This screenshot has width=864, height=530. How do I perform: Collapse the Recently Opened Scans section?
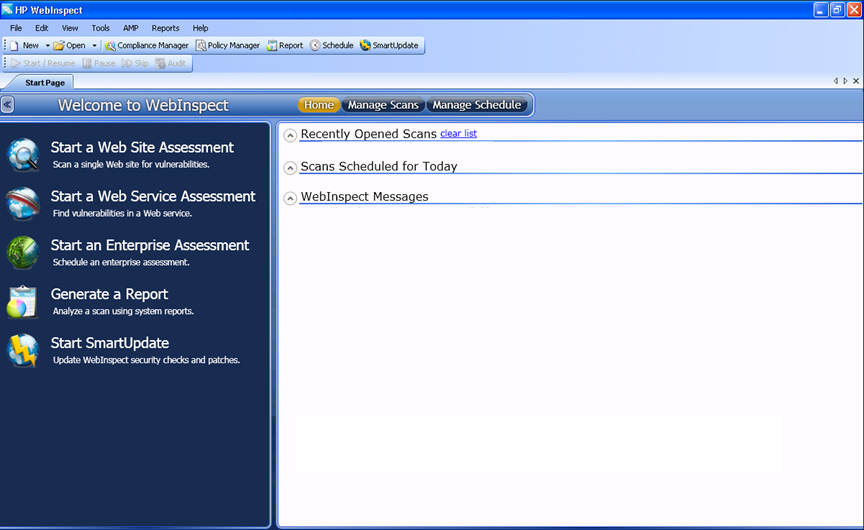290,135
